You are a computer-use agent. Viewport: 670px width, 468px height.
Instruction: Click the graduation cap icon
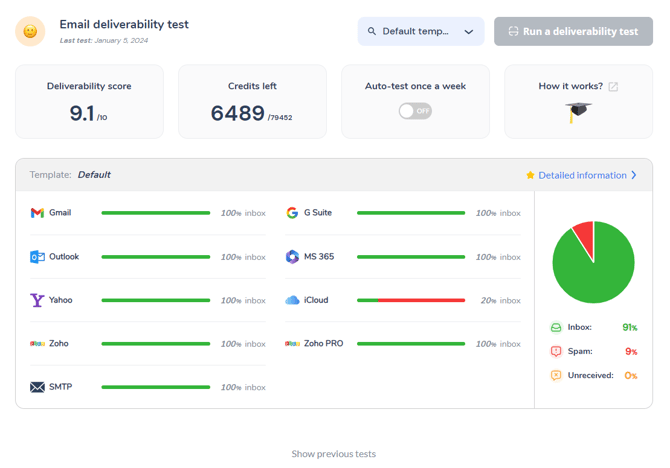coord(578,112)
